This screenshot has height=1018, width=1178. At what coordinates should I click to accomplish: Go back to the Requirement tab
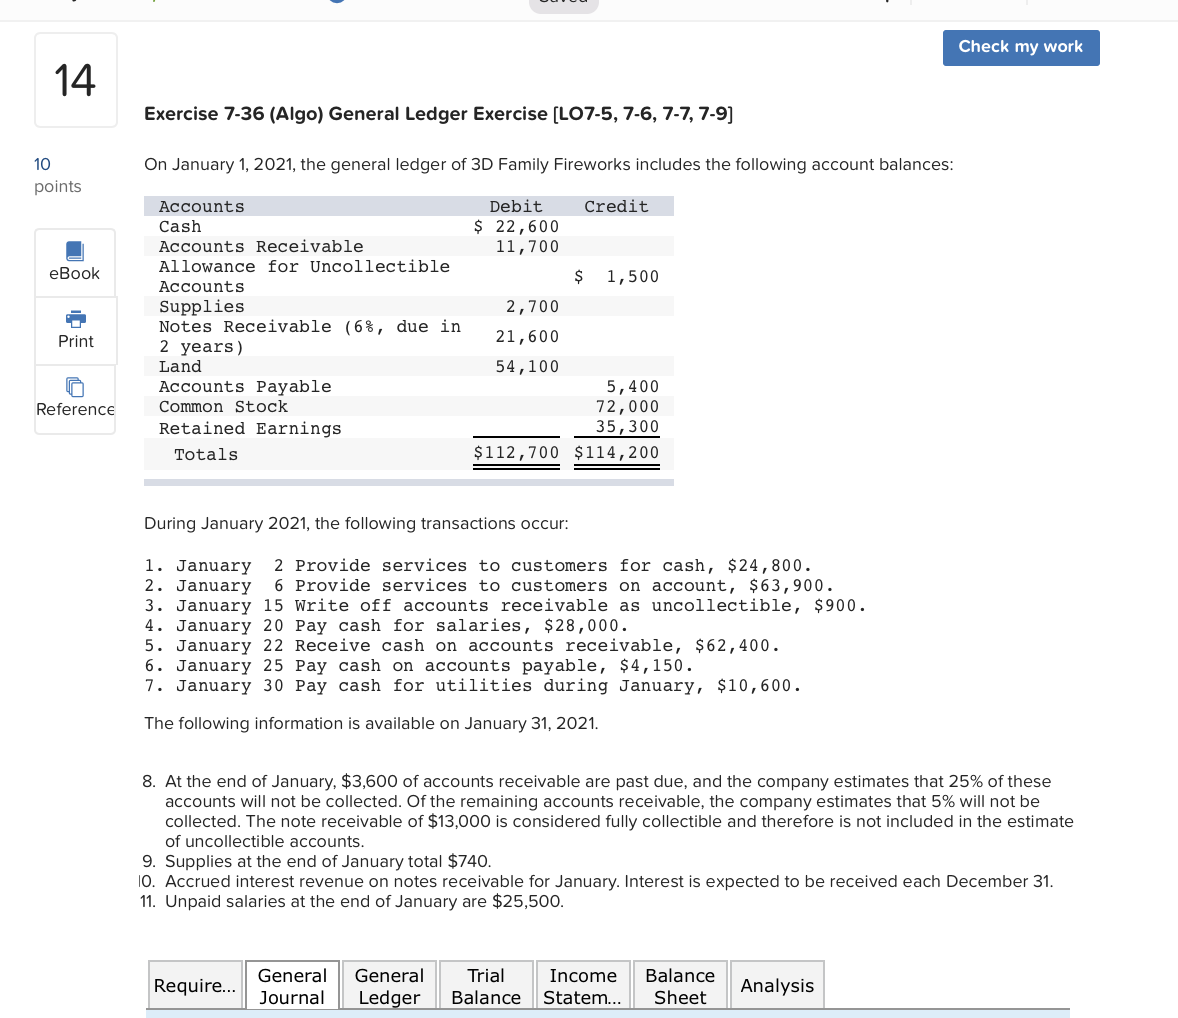[195, 985]
